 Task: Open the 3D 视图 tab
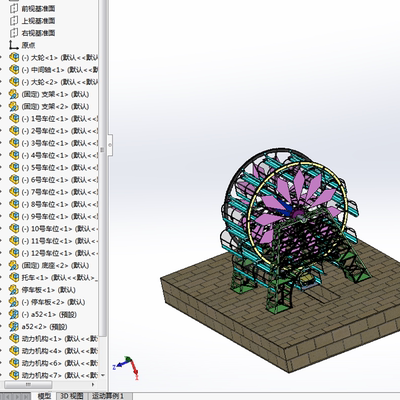72,396
